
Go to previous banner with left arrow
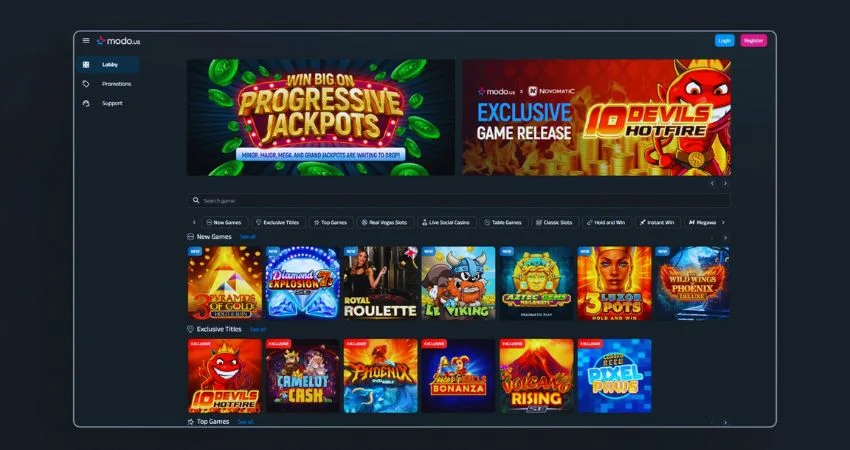point(712,183)
